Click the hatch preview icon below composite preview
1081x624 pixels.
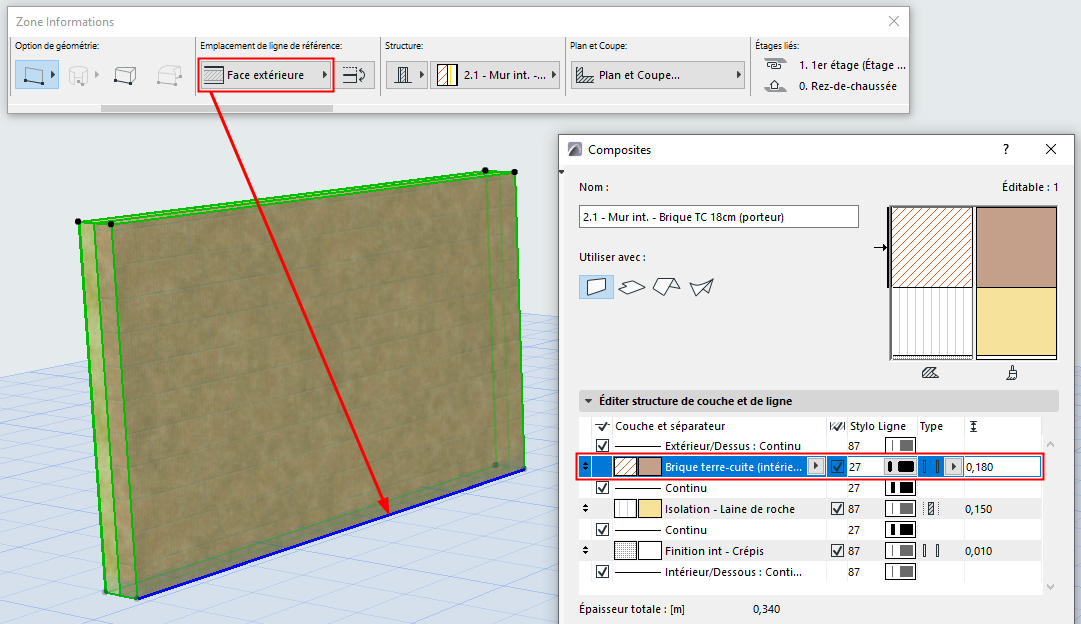[x=929, y=373]
